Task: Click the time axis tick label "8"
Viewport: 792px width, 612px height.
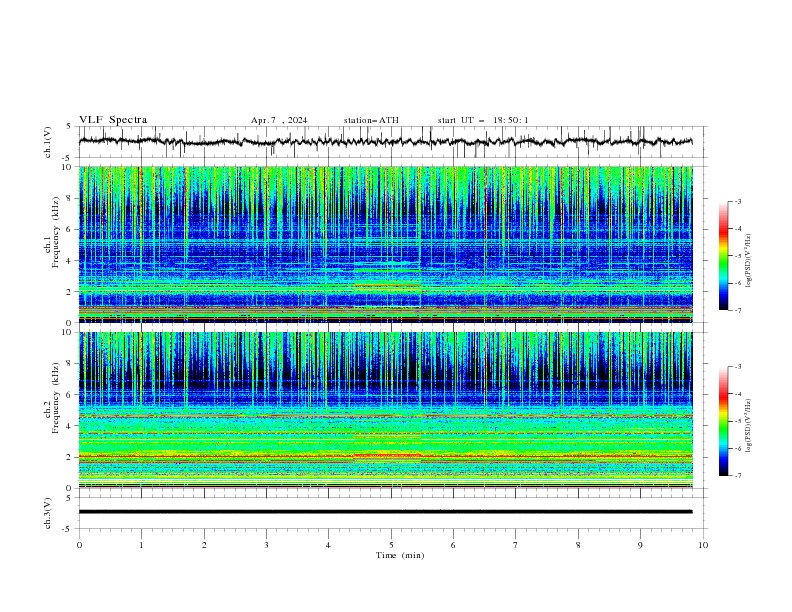Action: [x=578, y=545]
